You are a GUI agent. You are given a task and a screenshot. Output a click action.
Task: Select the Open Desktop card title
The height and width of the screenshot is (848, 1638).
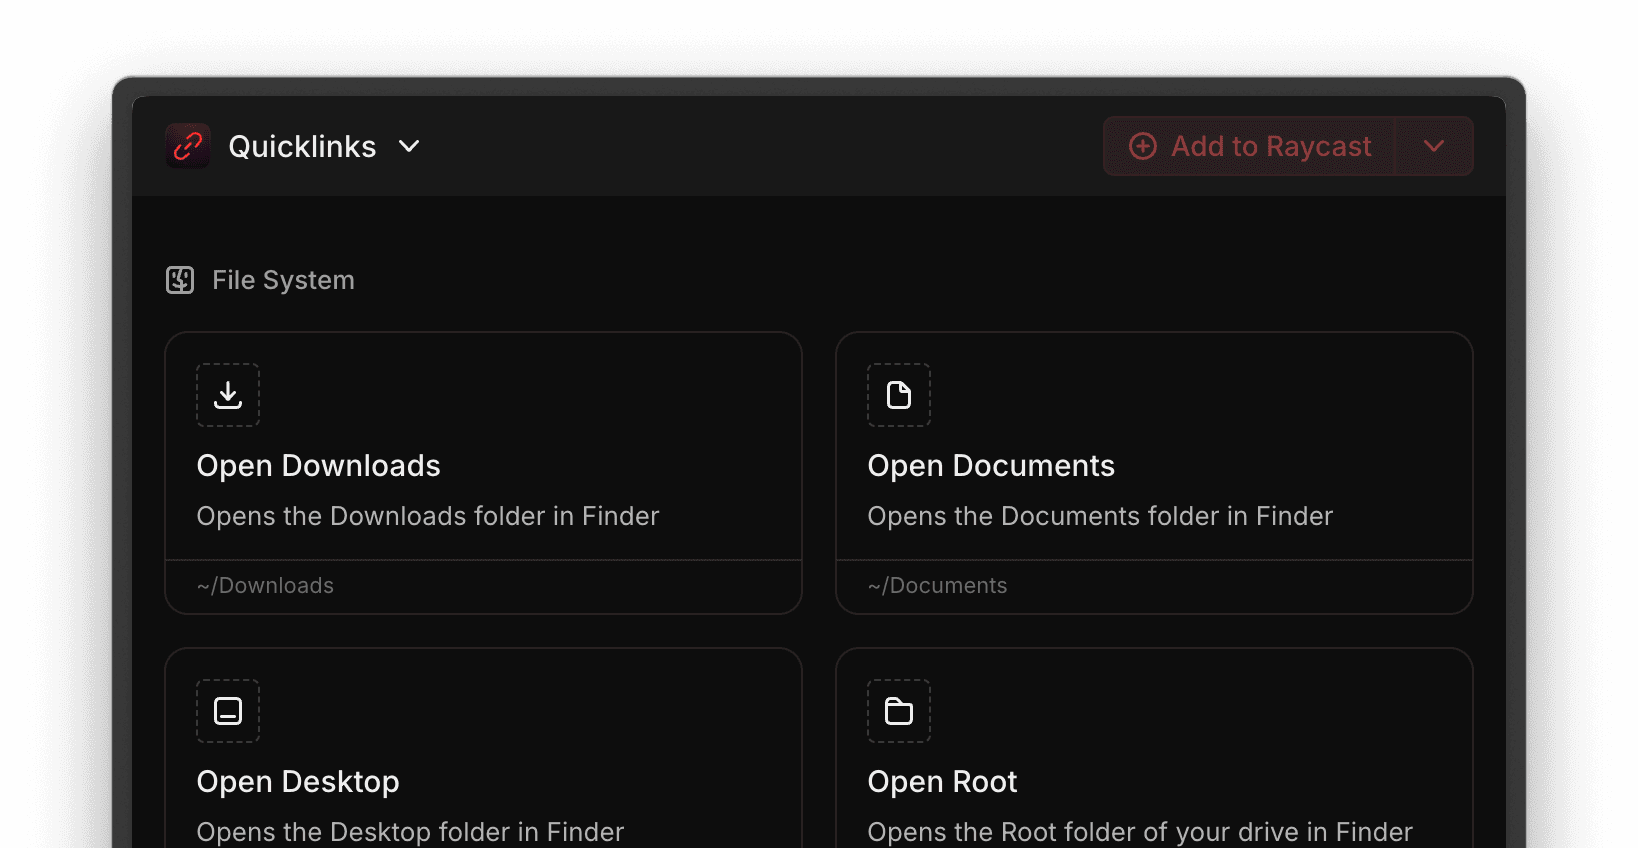point(298,782)
